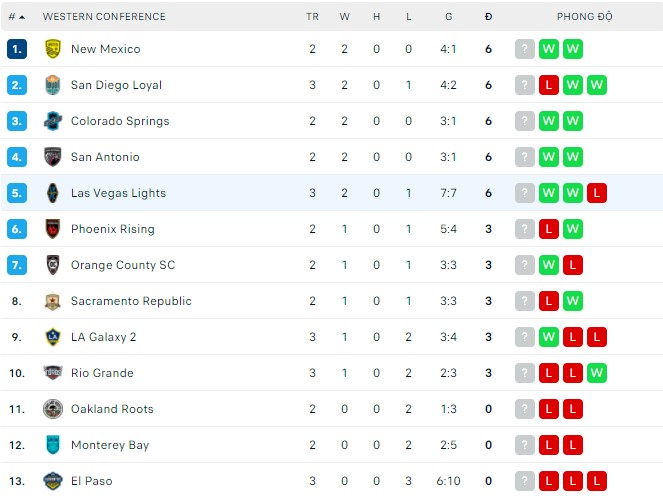Click the El Paso team logo

click(x=53, y=481)
